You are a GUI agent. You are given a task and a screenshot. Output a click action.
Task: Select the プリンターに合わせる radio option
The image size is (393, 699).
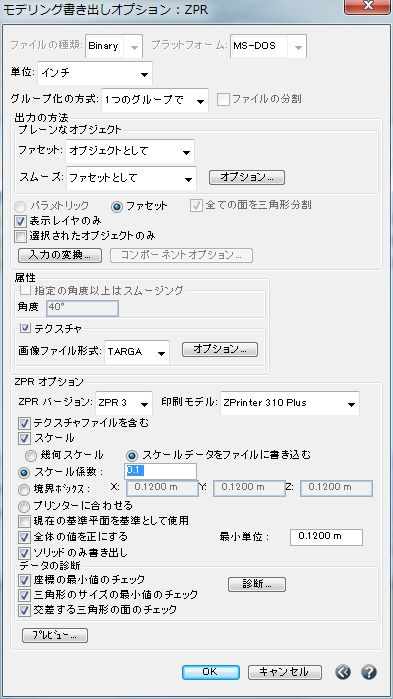pyautogui.click(x=25, y=506)
